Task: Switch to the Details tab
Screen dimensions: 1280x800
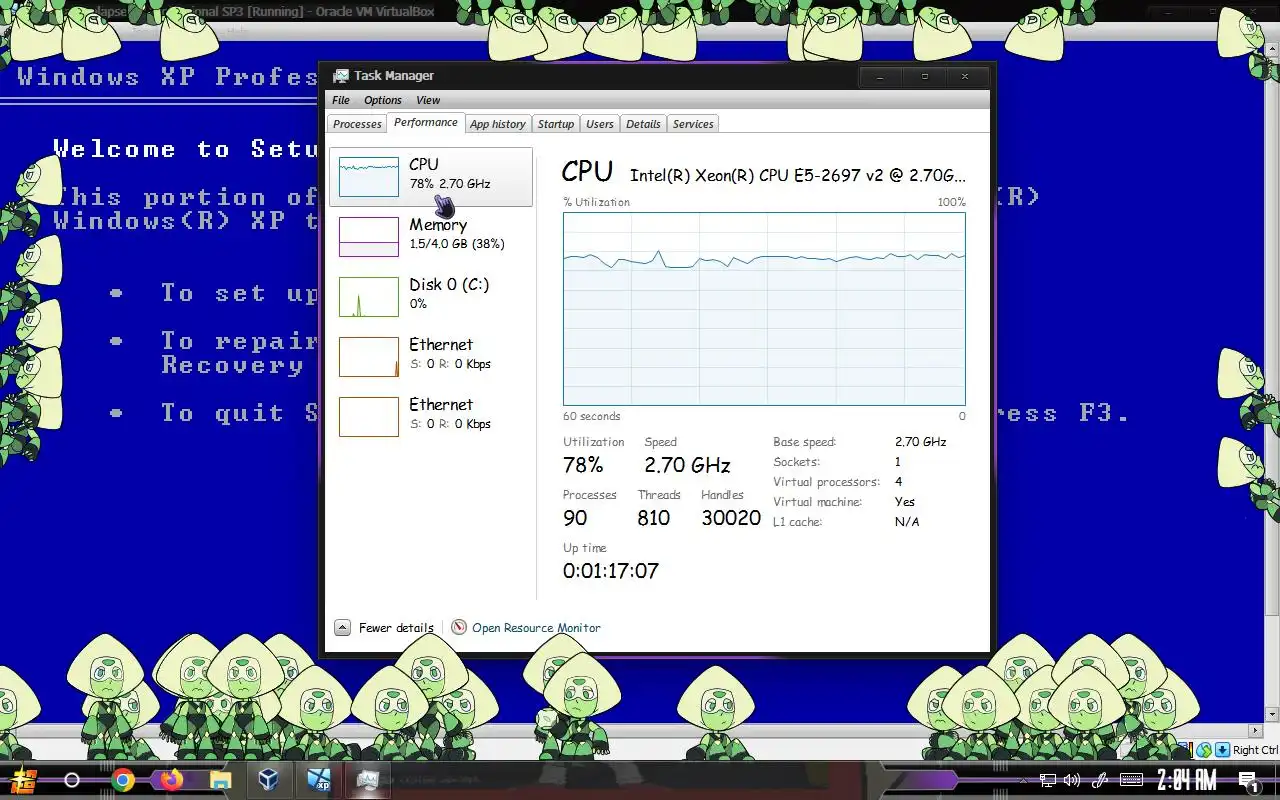Action: (x=643, y=124)
